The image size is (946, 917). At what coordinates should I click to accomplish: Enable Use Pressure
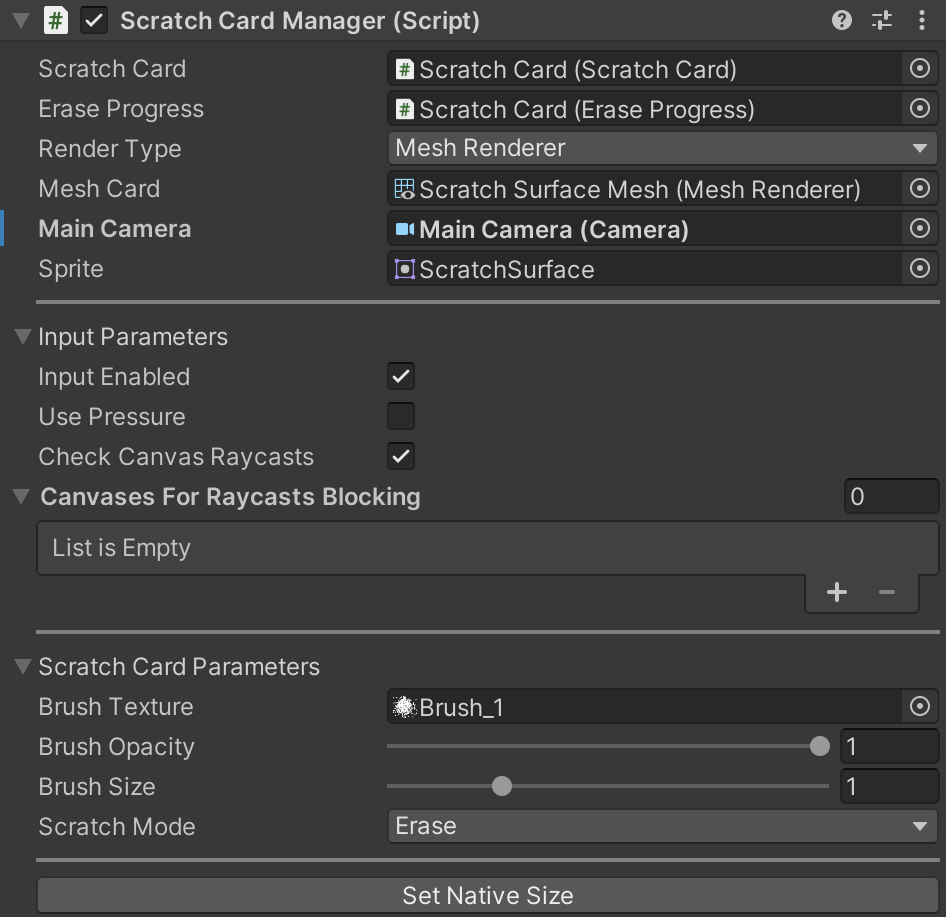[400, 416]
